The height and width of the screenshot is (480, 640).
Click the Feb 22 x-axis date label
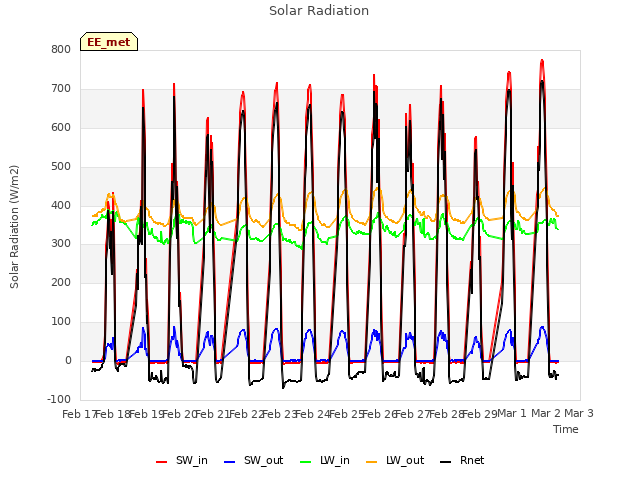point(247,414)
